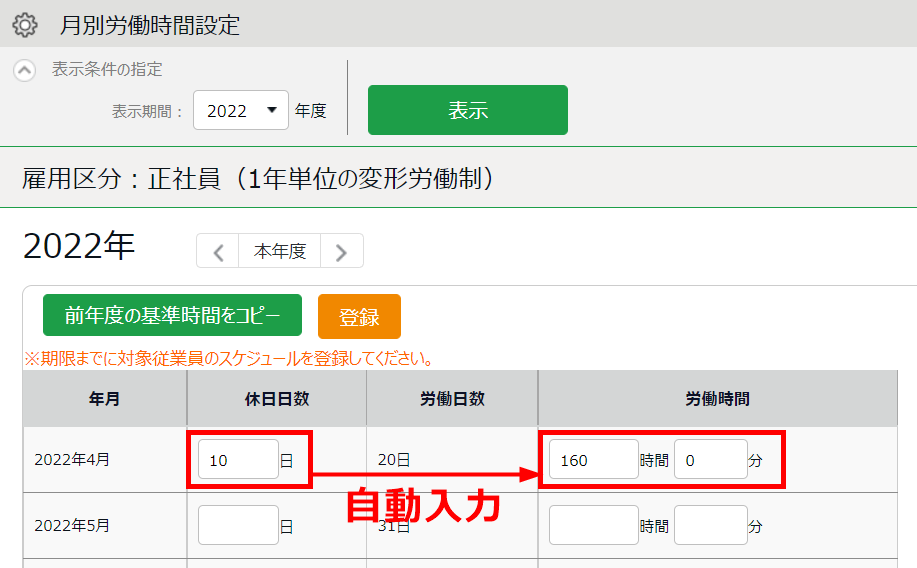The height and width of the screenshot is (568, 917).
Task: Click the orange 登録 button
Action: (359, 316)
